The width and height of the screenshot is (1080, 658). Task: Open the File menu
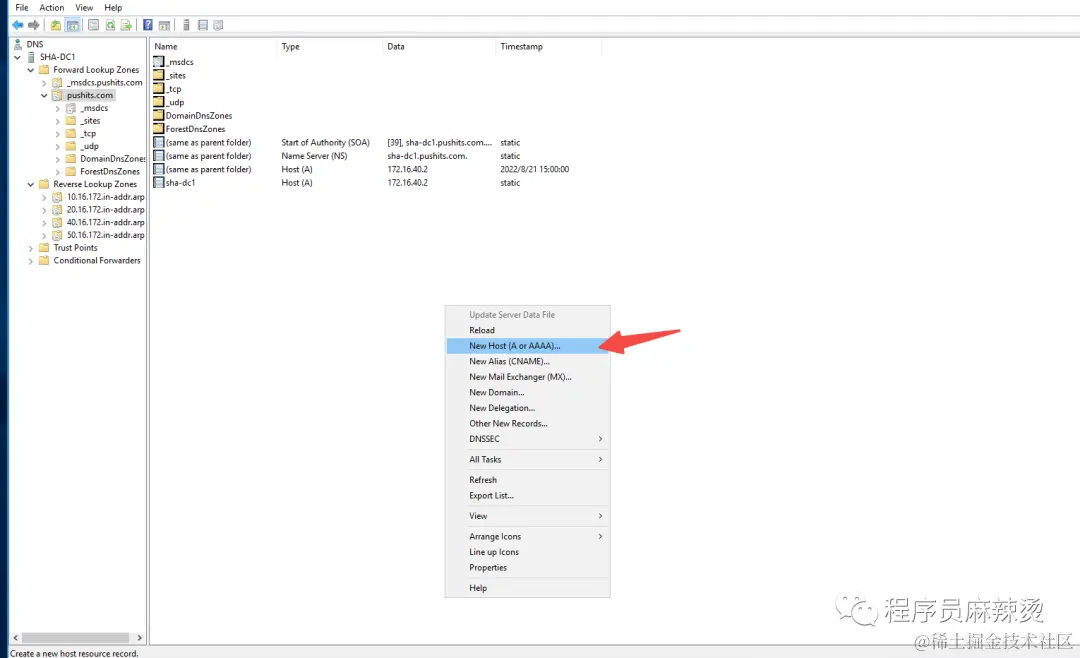(22, 8)
